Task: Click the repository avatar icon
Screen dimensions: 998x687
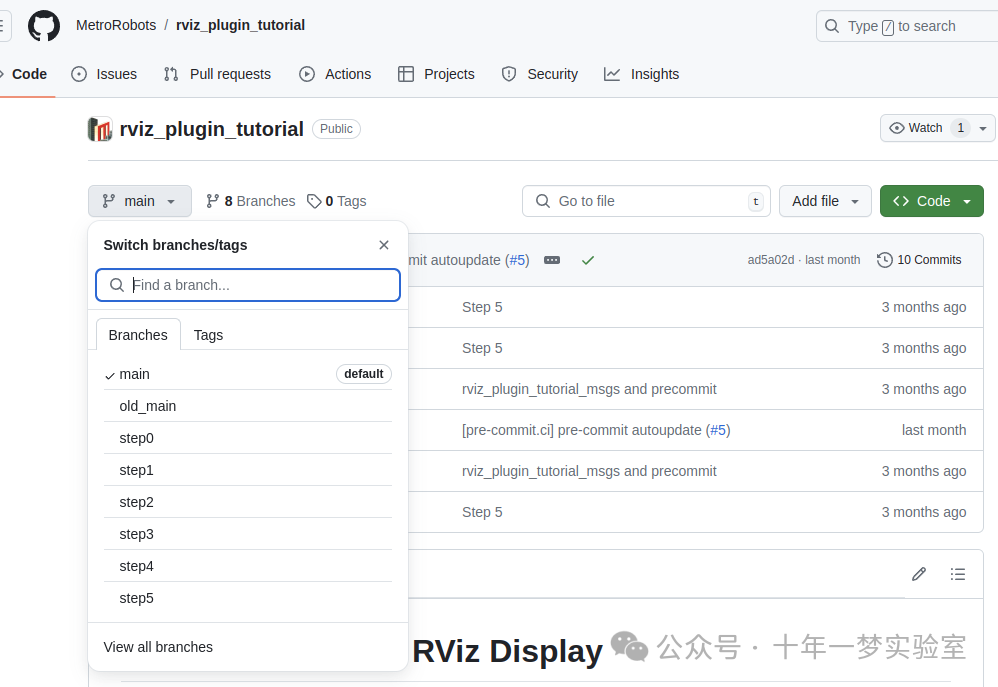Action: [x=100, y=129]
